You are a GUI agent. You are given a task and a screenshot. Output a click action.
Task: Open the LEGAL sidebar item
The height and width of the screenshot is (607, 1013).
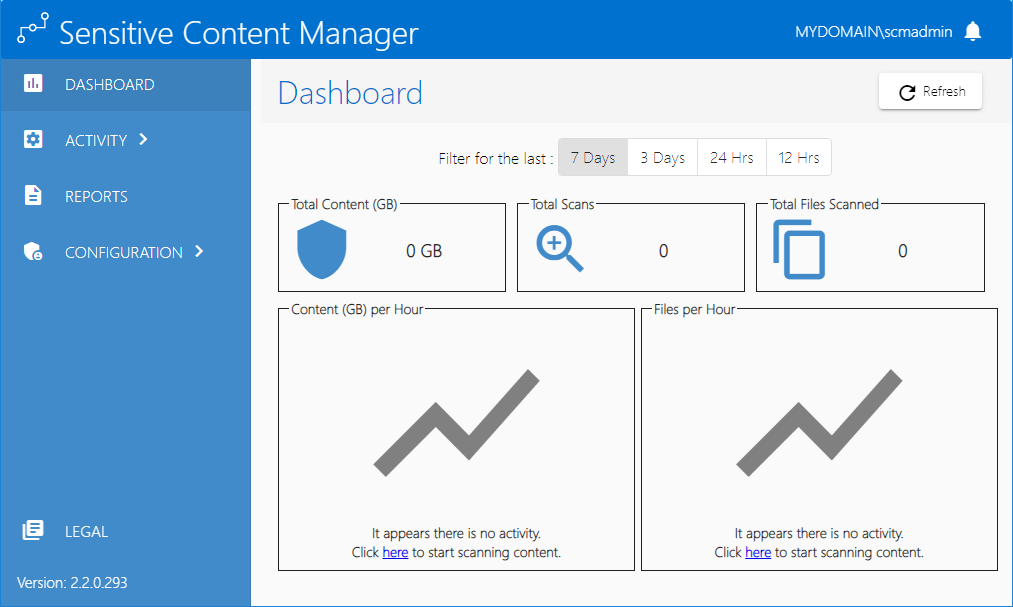tap(126, 531)
